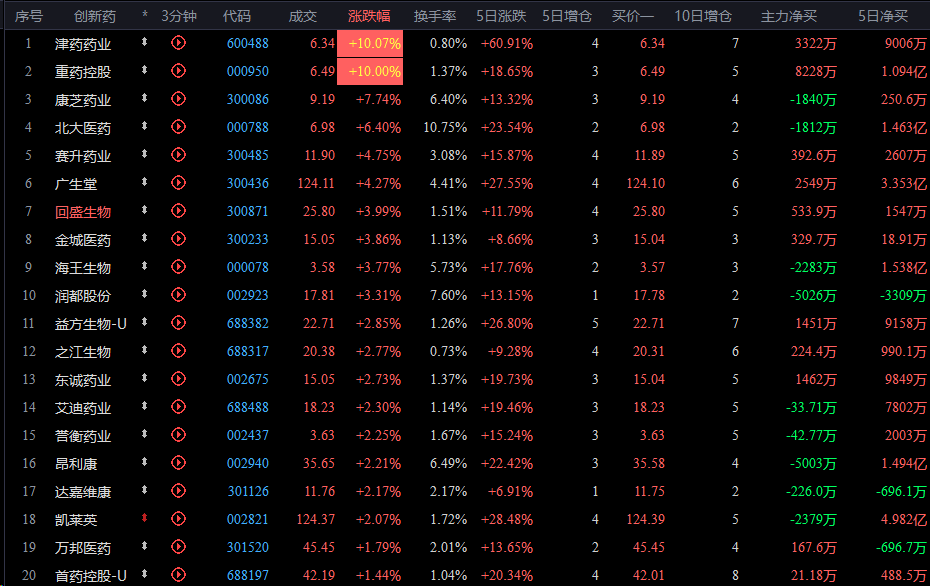
Task: Open stock code 600488 link
Action: click(247, 44)
